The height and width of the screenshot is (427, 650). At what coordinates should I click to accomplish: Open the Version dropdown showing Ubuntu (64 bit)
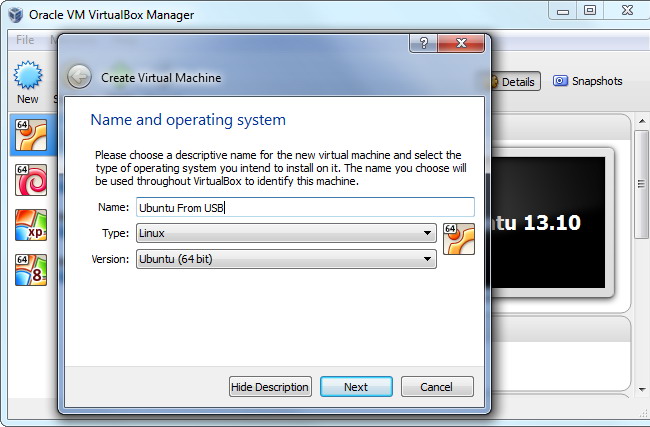point(286,259)
